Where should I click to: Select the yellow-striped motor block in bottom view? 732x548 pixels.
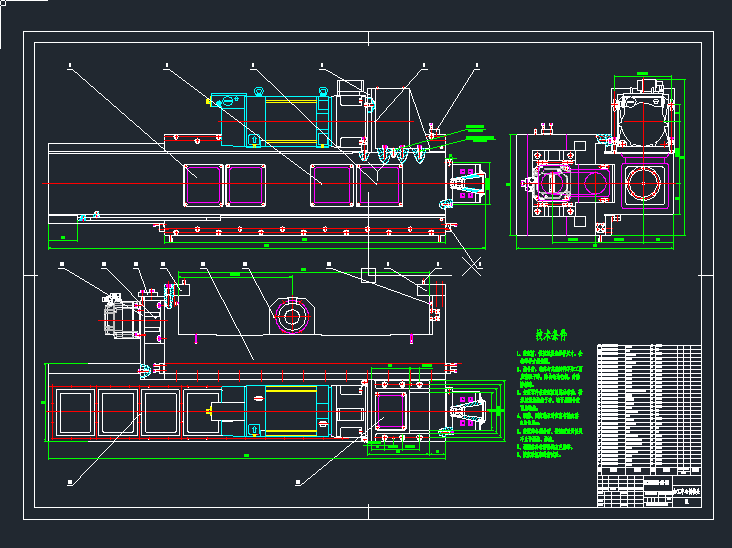(x=292, y=411)
